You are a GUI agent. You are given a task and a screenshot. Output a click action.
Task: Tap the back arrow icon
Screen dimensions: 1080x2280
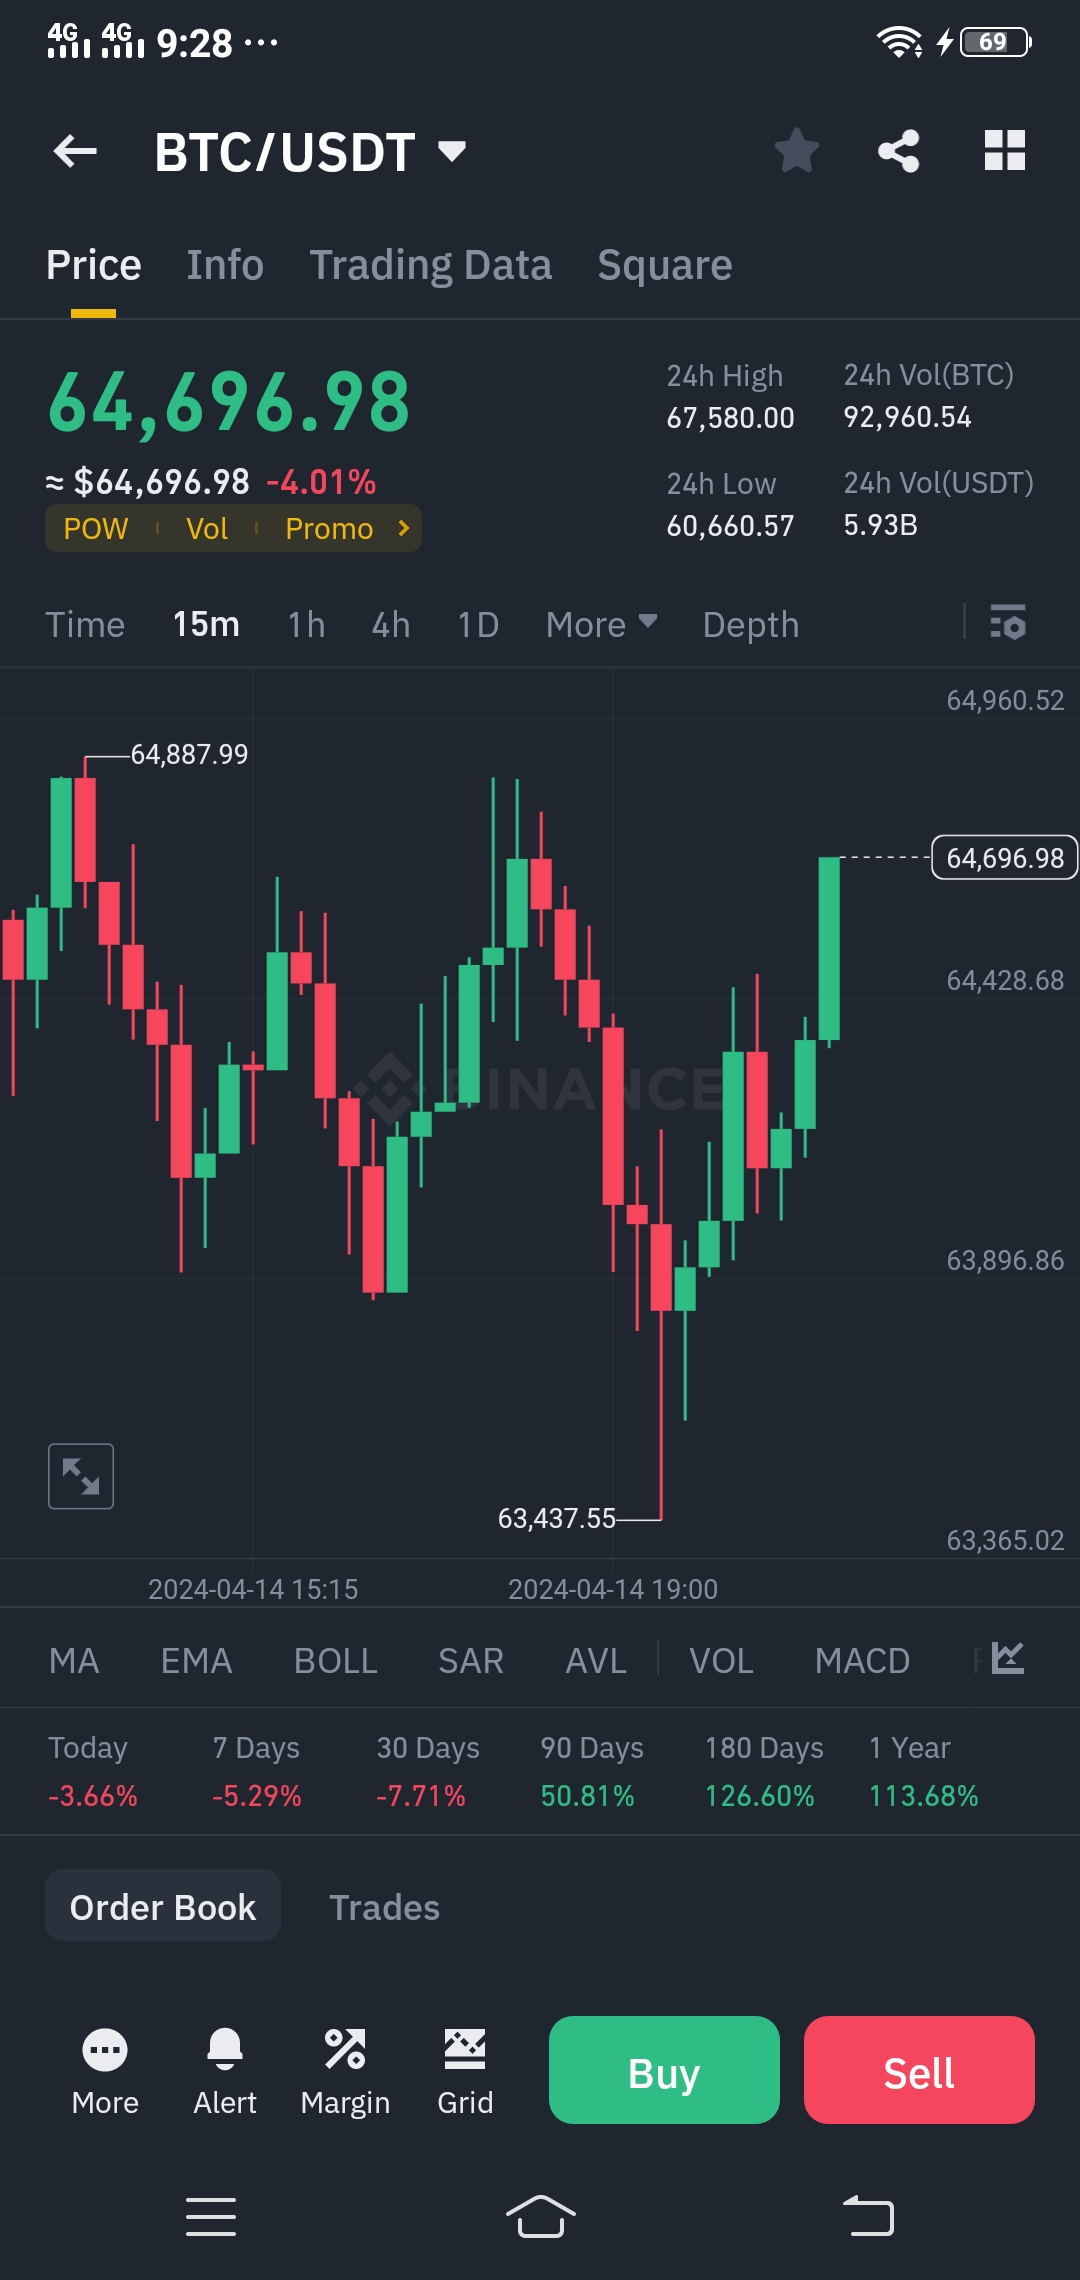[75, 151]
